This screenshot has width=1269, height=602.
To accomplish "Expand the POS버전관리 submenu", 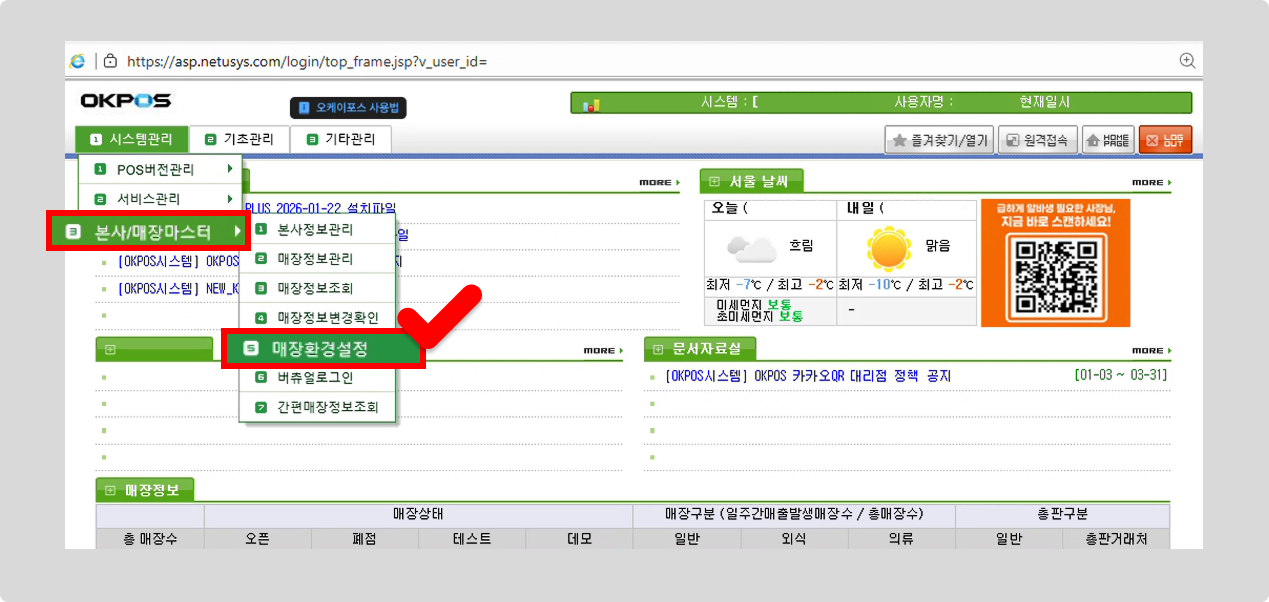I will pos(160,170).
